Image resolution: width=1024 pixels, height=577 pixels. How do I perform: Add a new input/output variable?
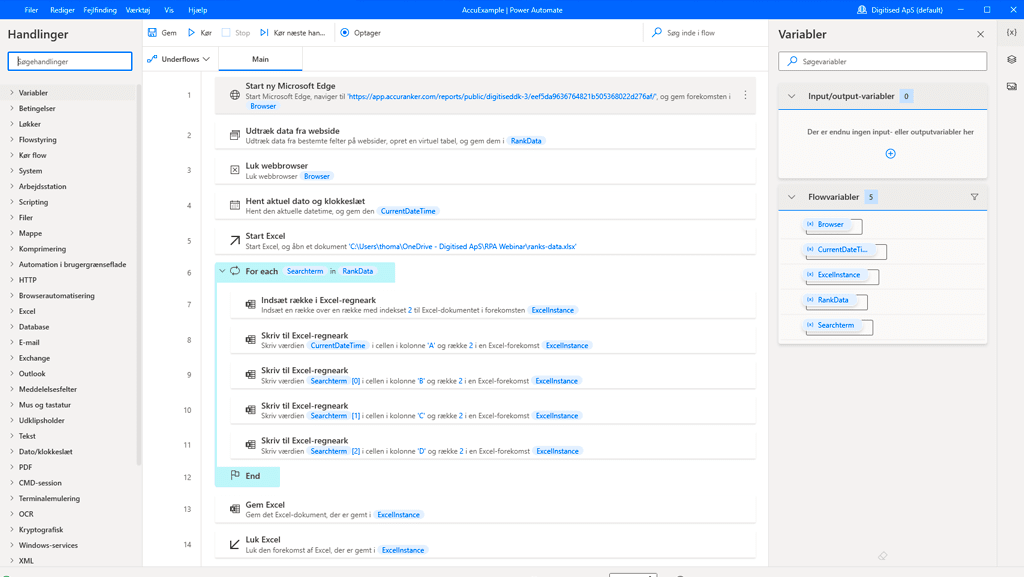(890, 153)
